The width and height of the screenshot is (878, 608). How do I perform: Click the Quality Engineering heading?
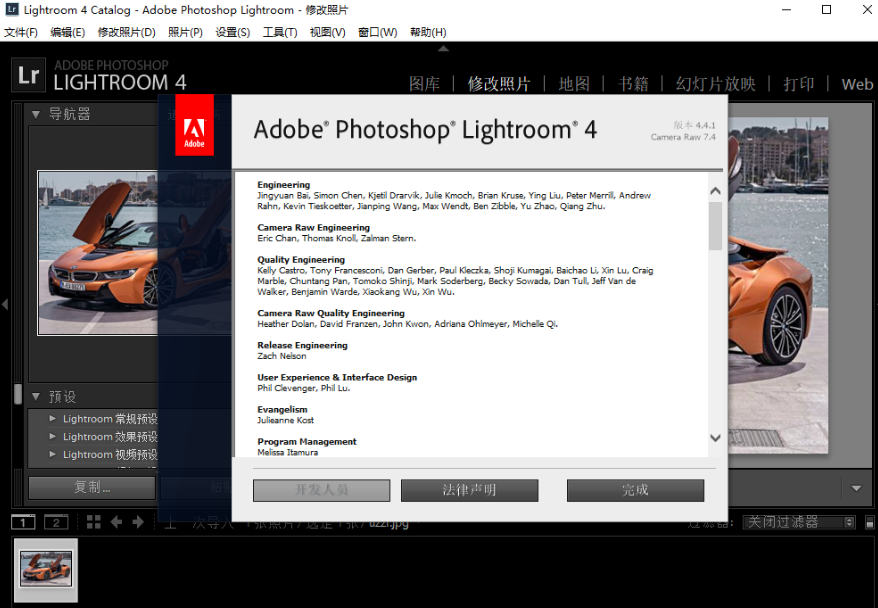pyautogui.click(x=301, y=260)
